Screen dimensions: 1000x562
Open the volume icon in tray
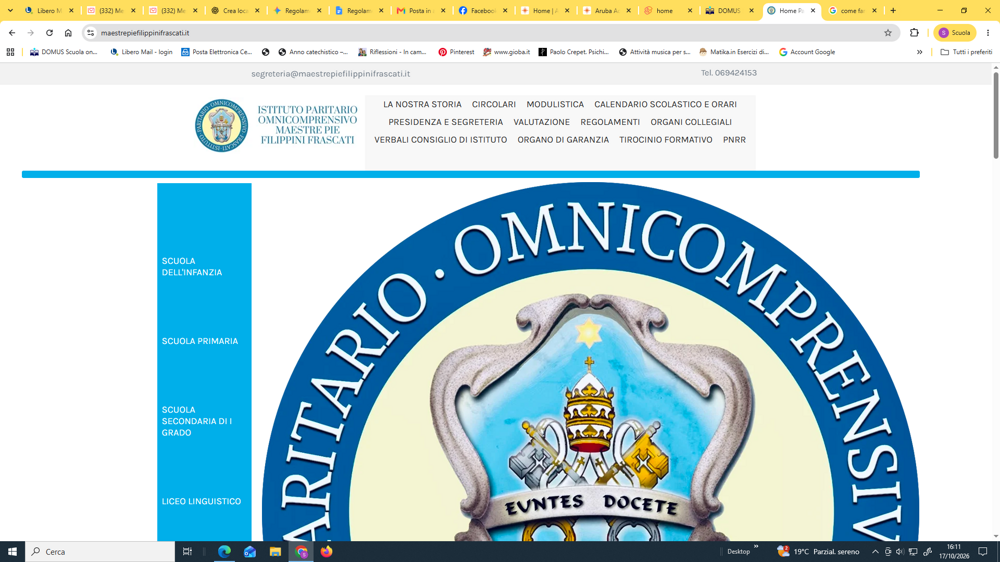(x=899, y=552)
